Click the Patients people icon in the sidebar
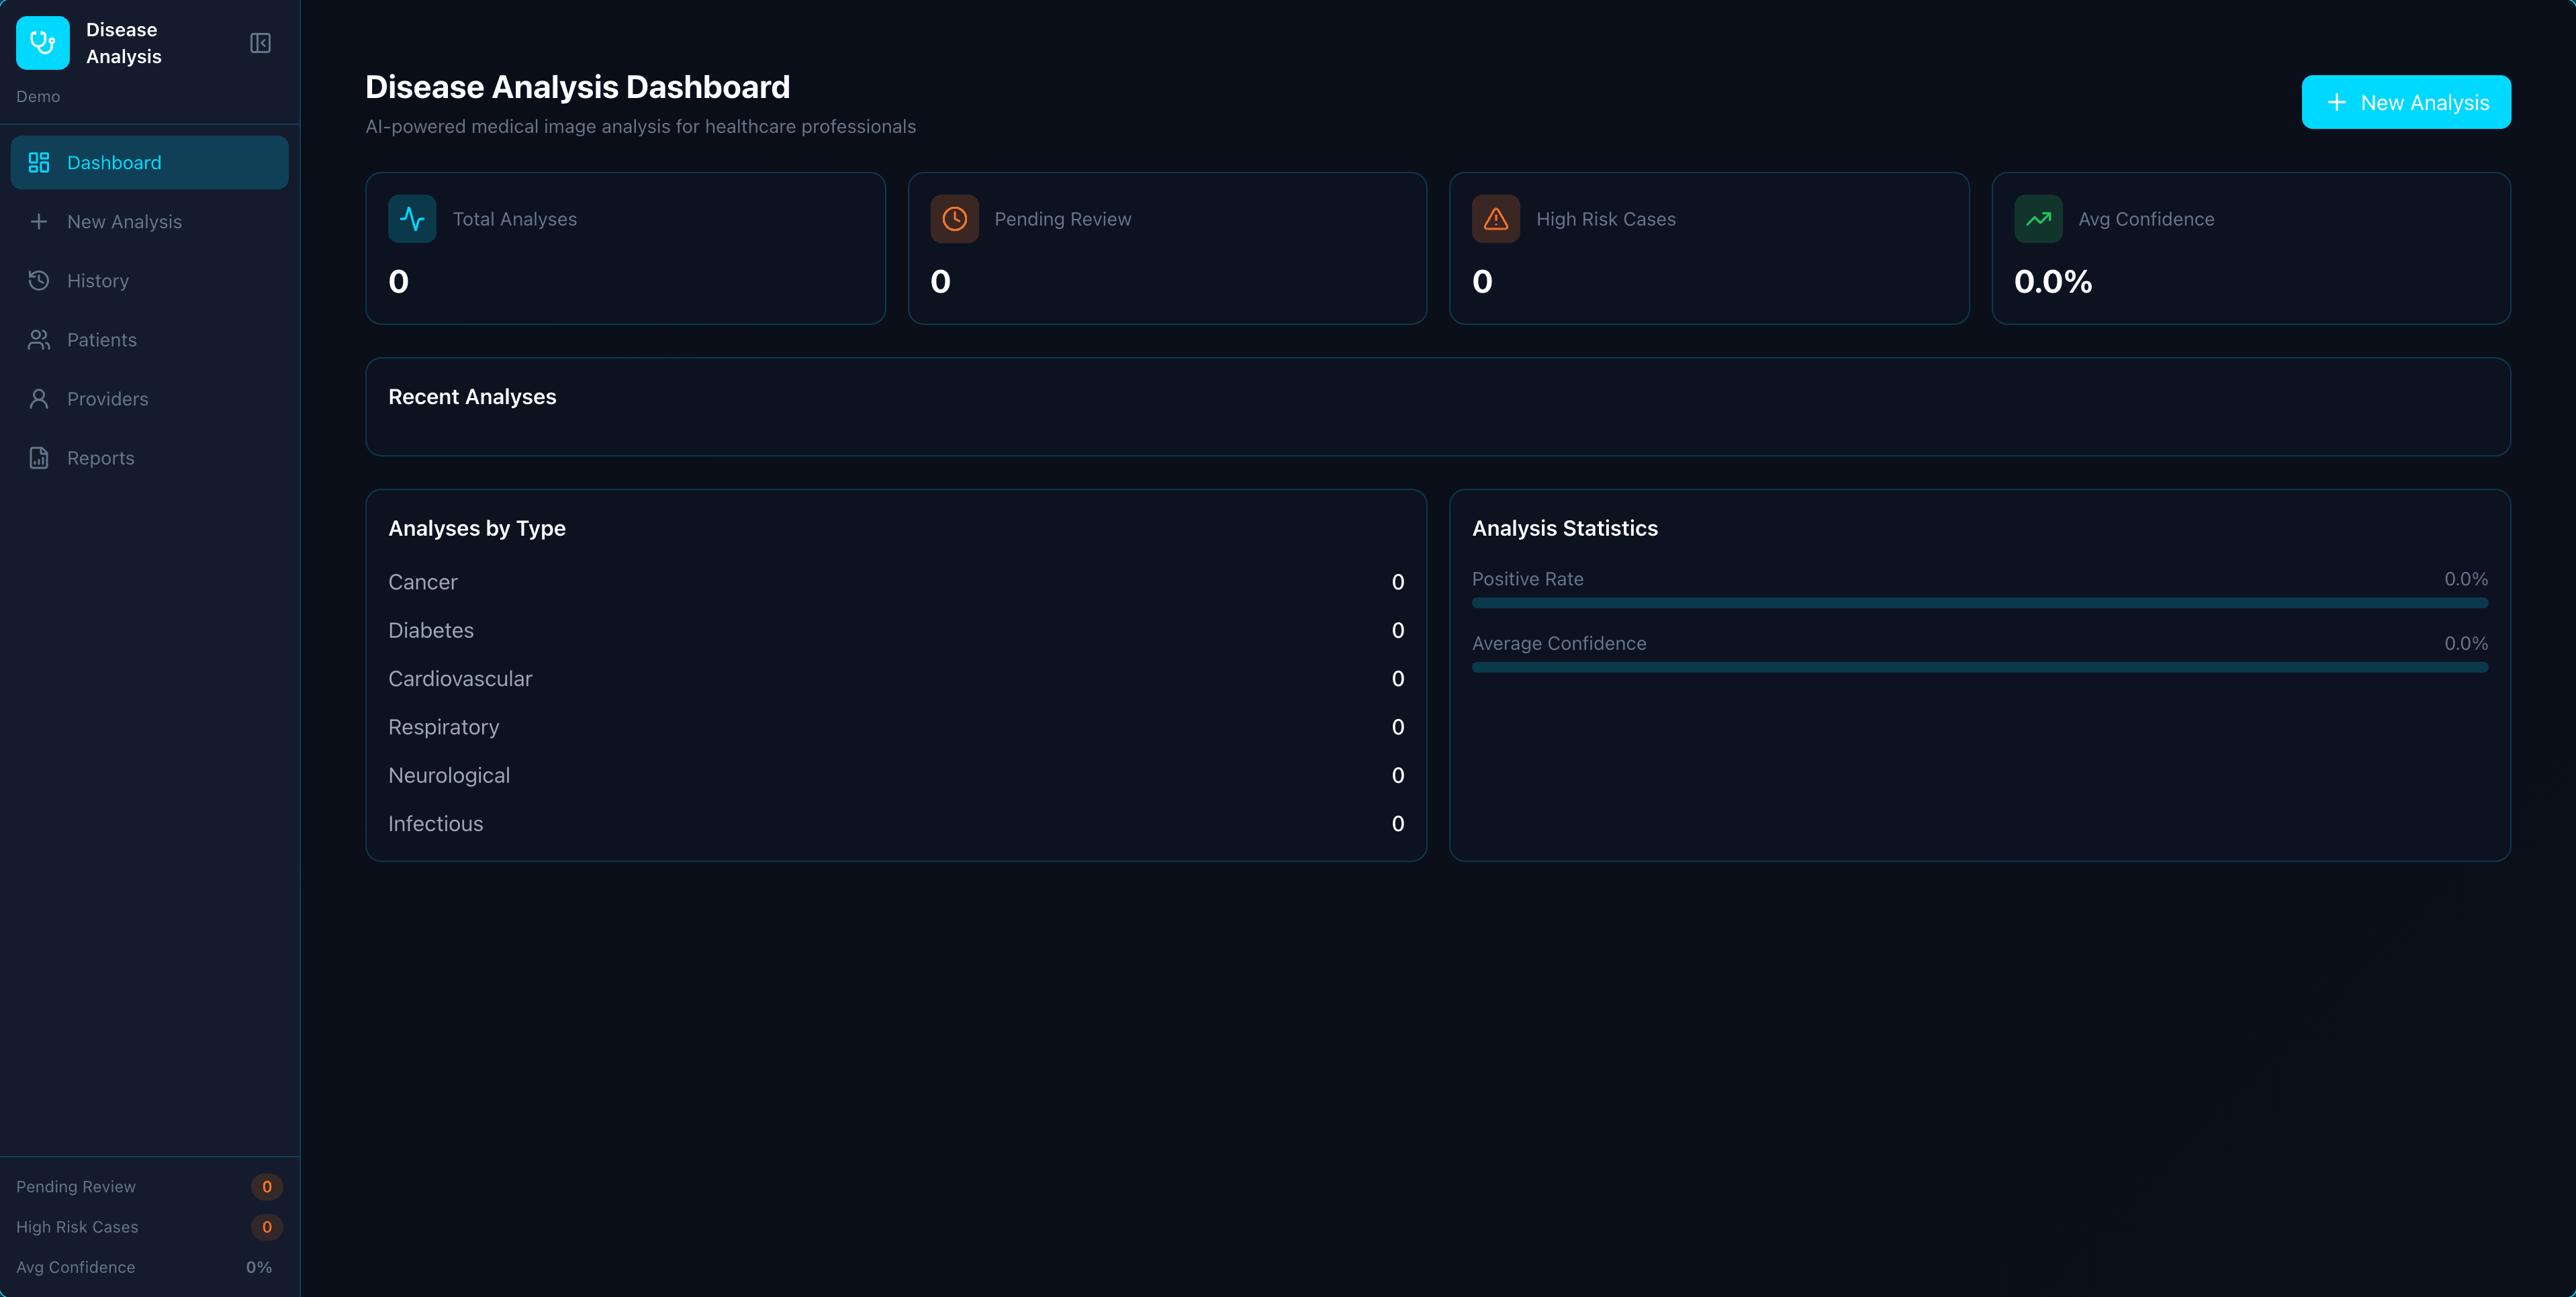 coord(39,340)
